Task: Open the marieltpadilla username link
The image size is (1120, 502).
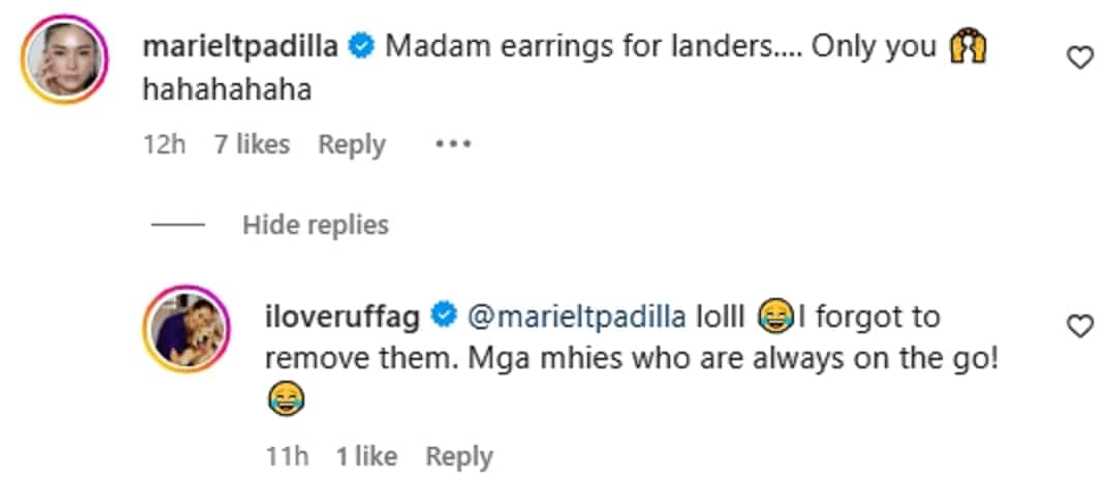Action: point(241,48)
